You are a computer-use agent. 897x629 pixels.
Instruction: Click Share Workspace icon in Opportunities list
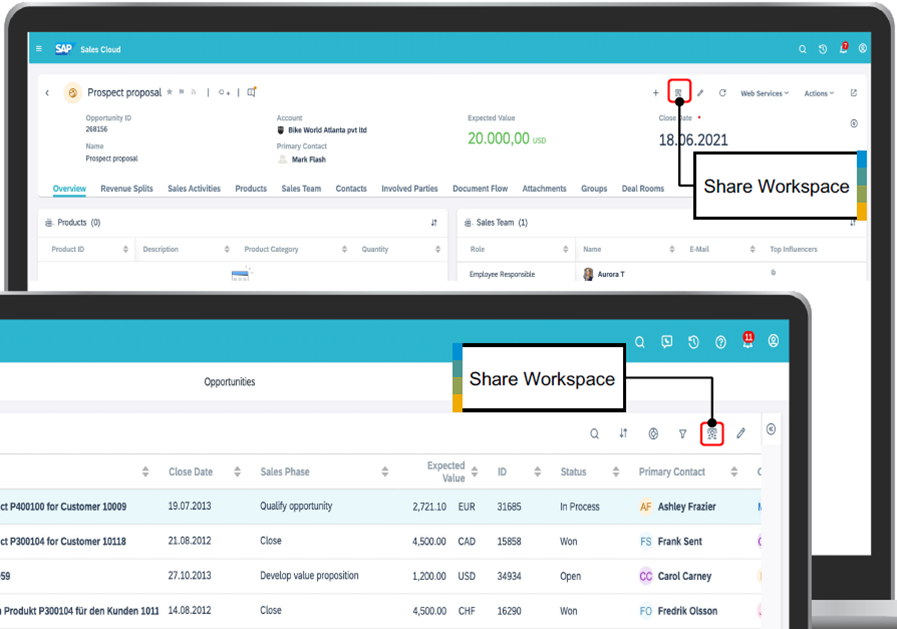712,434
